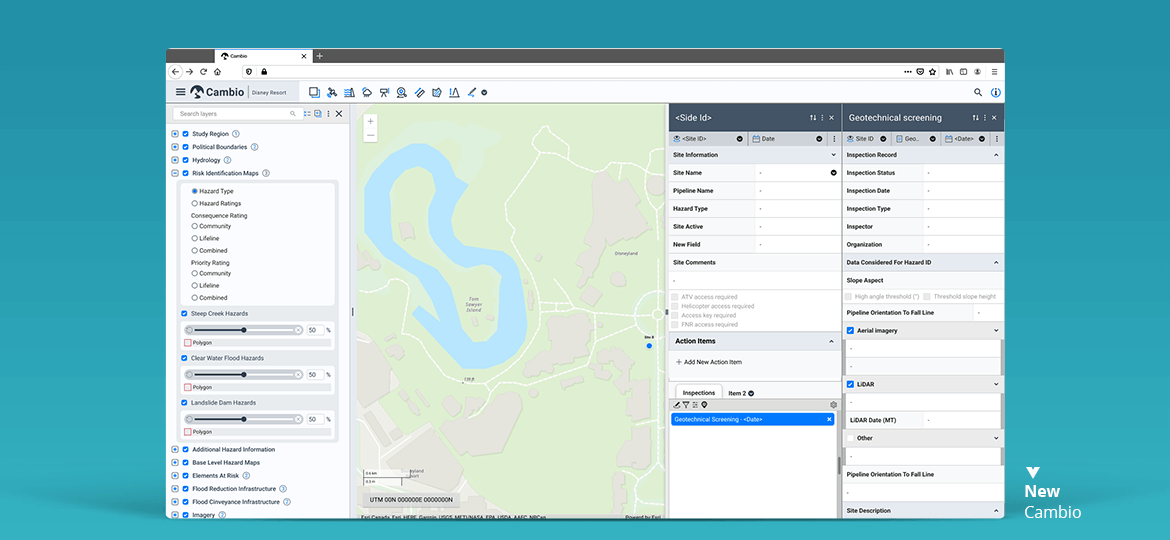Open the hamburger menu beside Cambio logo

tap(180, 92)
